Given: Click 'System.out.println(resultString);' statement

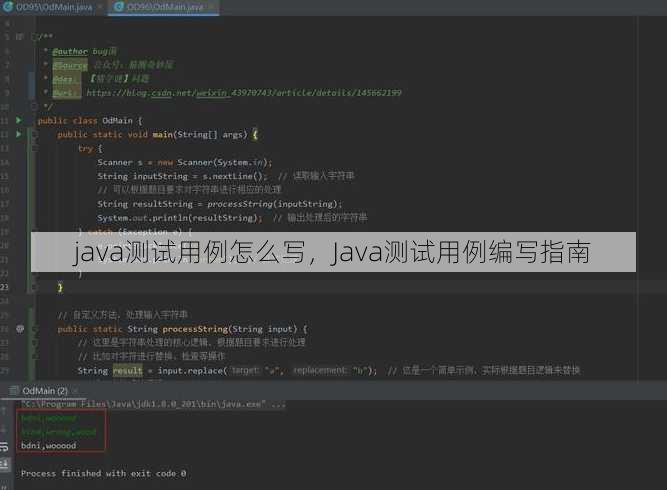Looking at the screenshot, I should pyautogui.click(x=180, y=218).
